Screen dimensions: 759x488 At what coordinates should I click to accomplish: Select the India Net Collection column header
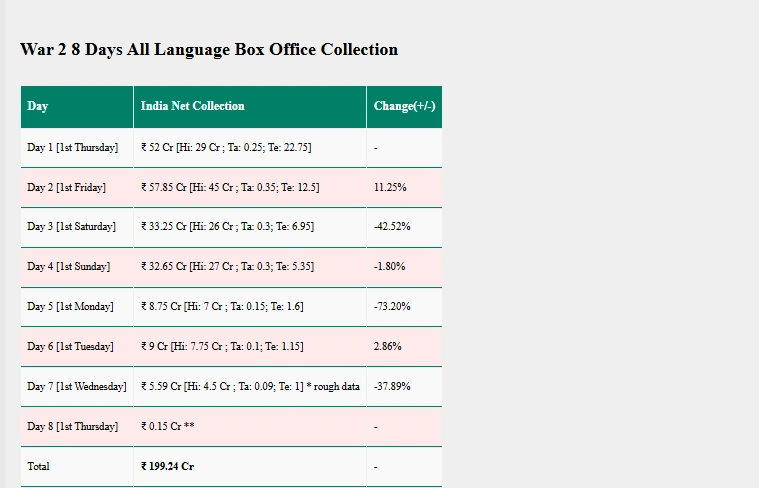coord(192,106)
